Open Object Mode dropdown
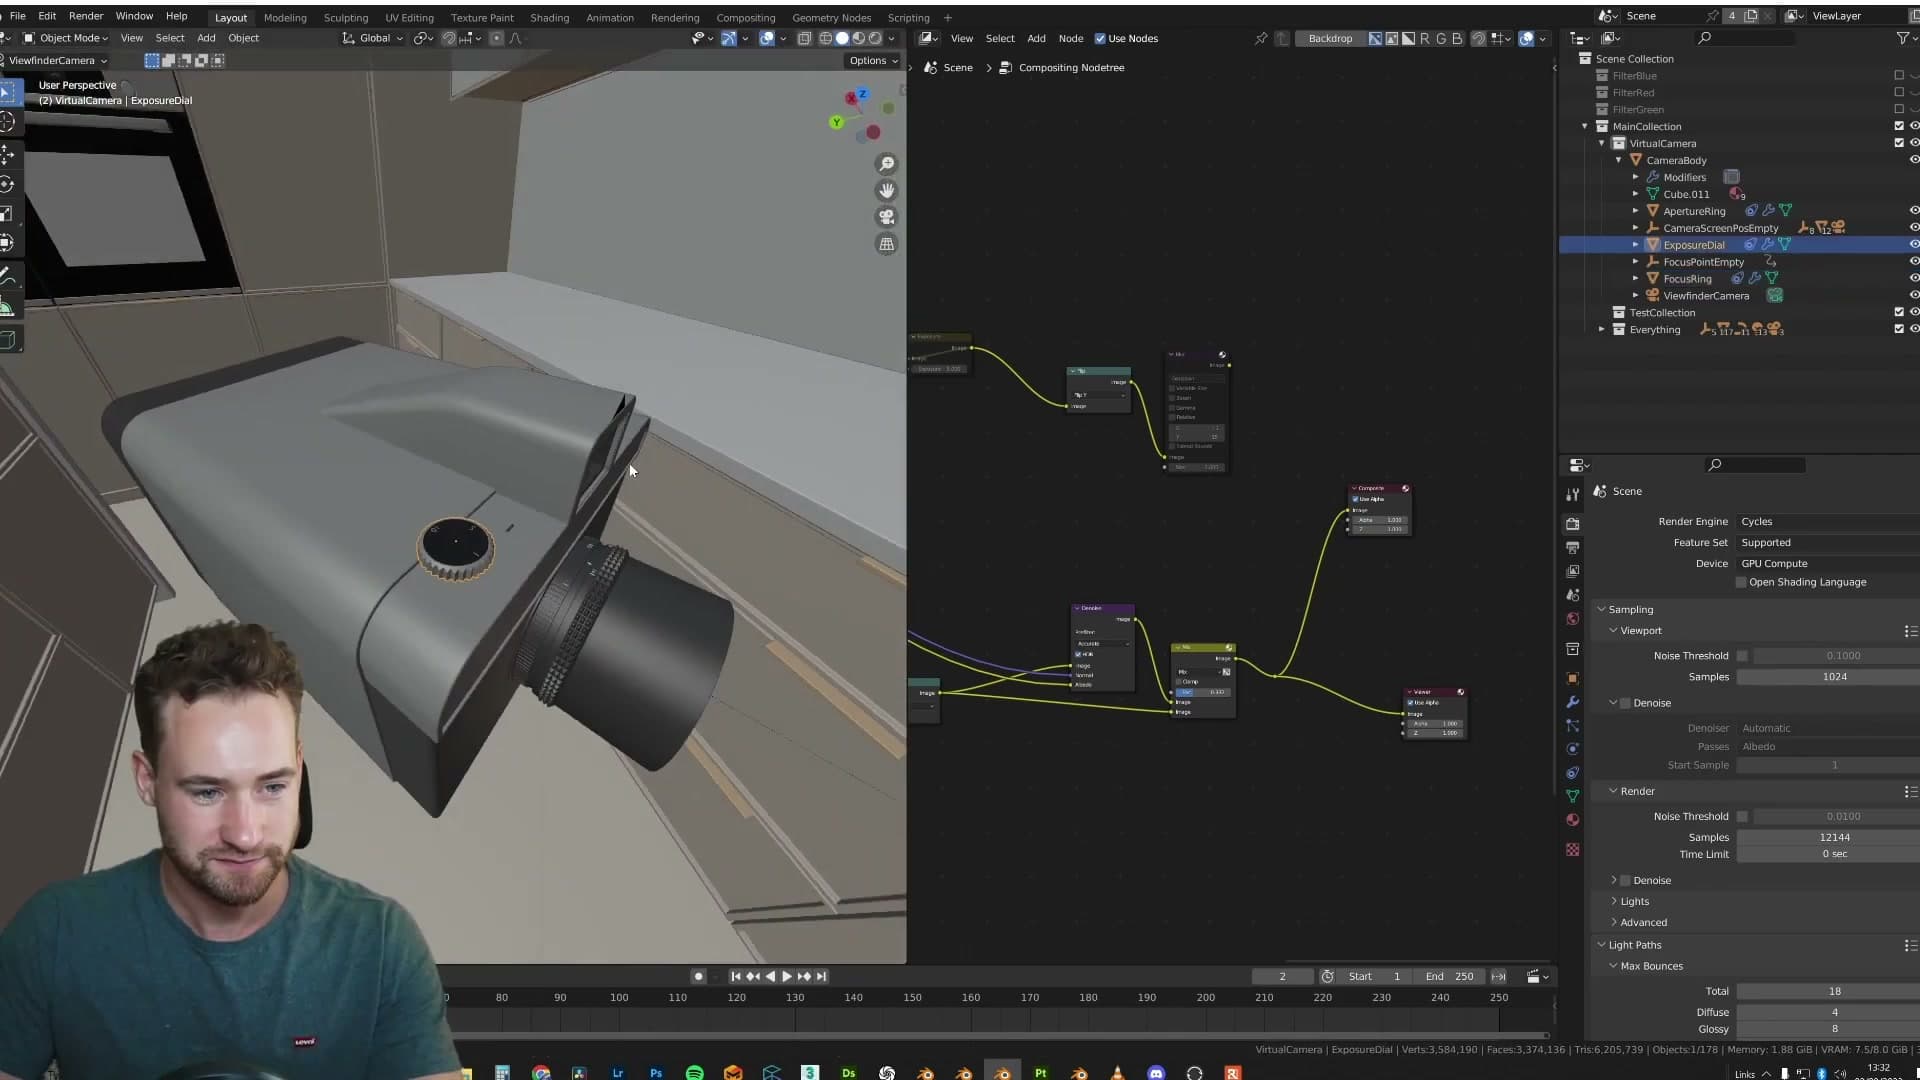This screenshot has height=1080, width=1920. coord(65,38)
